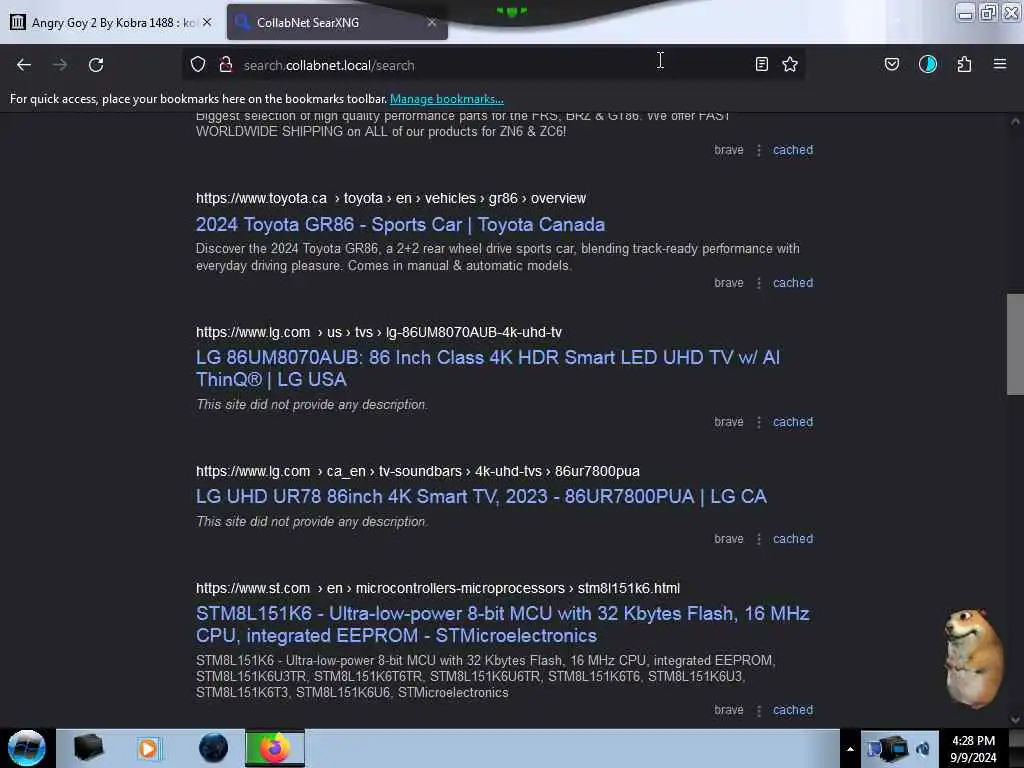
Task: Expand options dots for WORLDWIDE SHIPPING result
Action: click(x=759, y=150)
